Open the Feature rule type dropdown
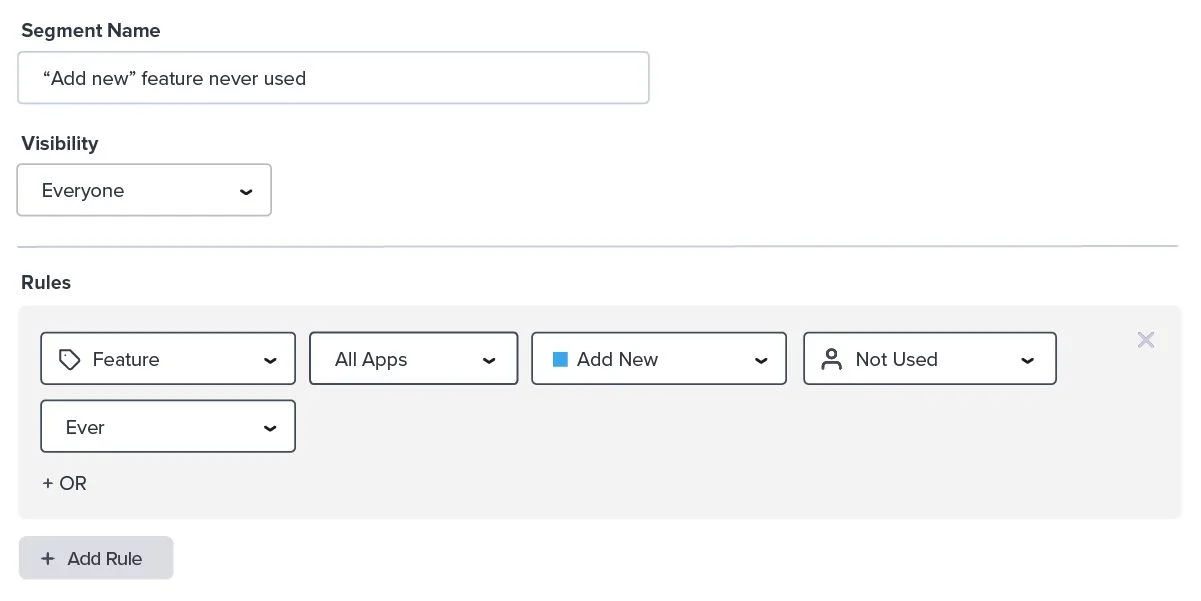Screen dimensions: 1201x601 coord(167,359)
